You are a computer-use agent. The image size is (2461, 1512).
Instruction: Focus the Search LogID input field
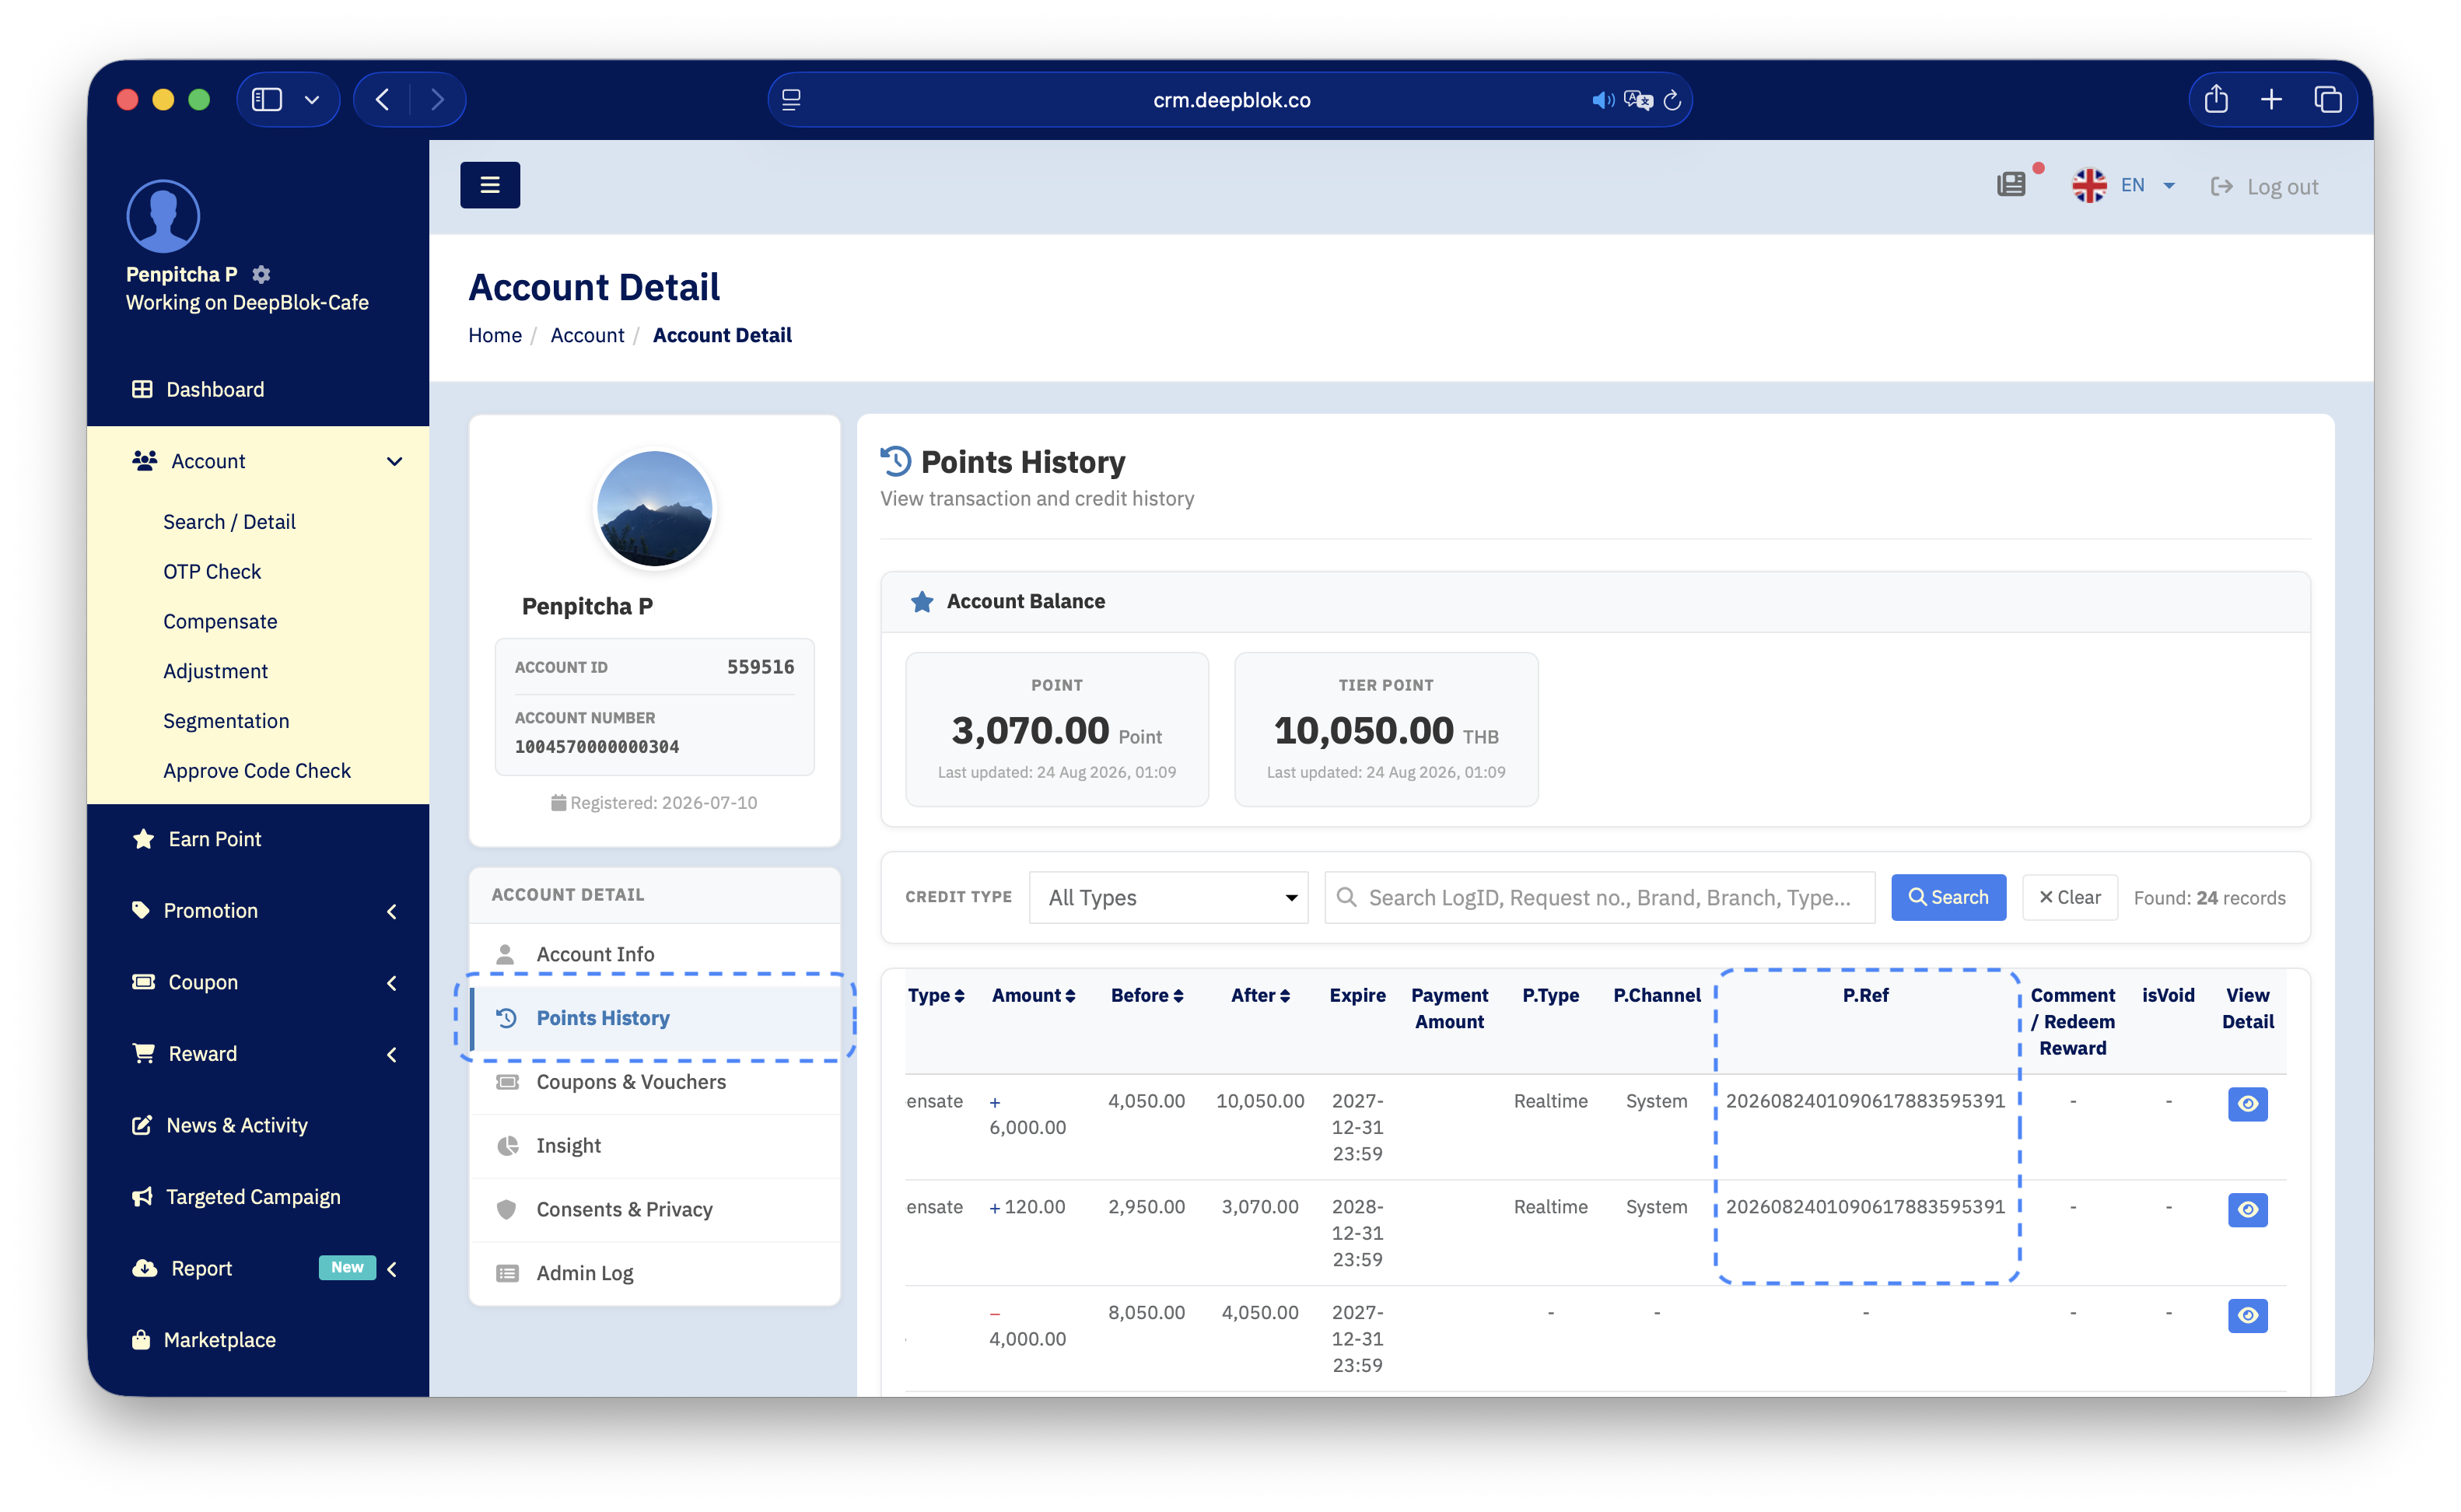[1599, 897]
